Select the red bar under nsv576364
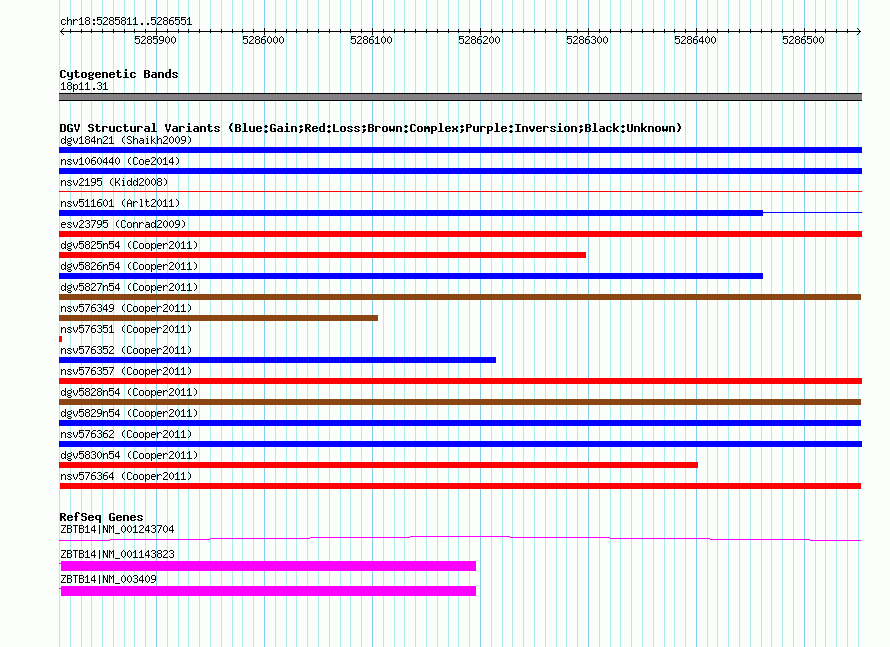890x647 pixels. point(460,486)
